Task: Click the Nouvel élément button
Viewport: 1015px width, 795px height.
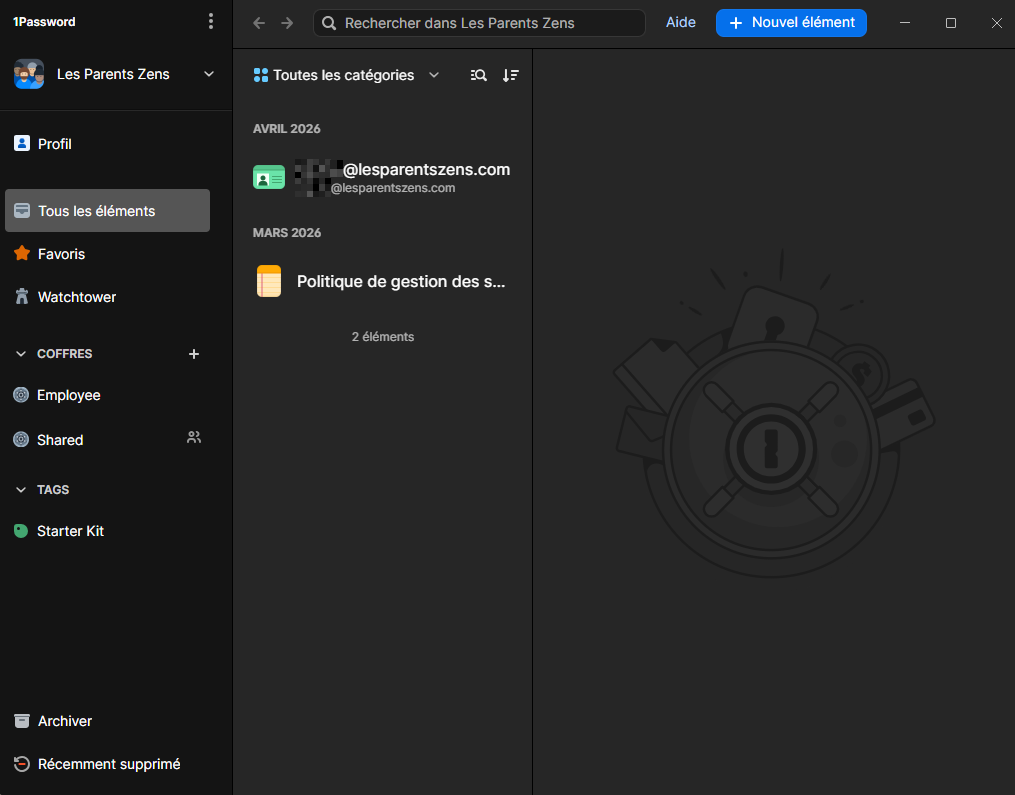Action: click(791, 22)
